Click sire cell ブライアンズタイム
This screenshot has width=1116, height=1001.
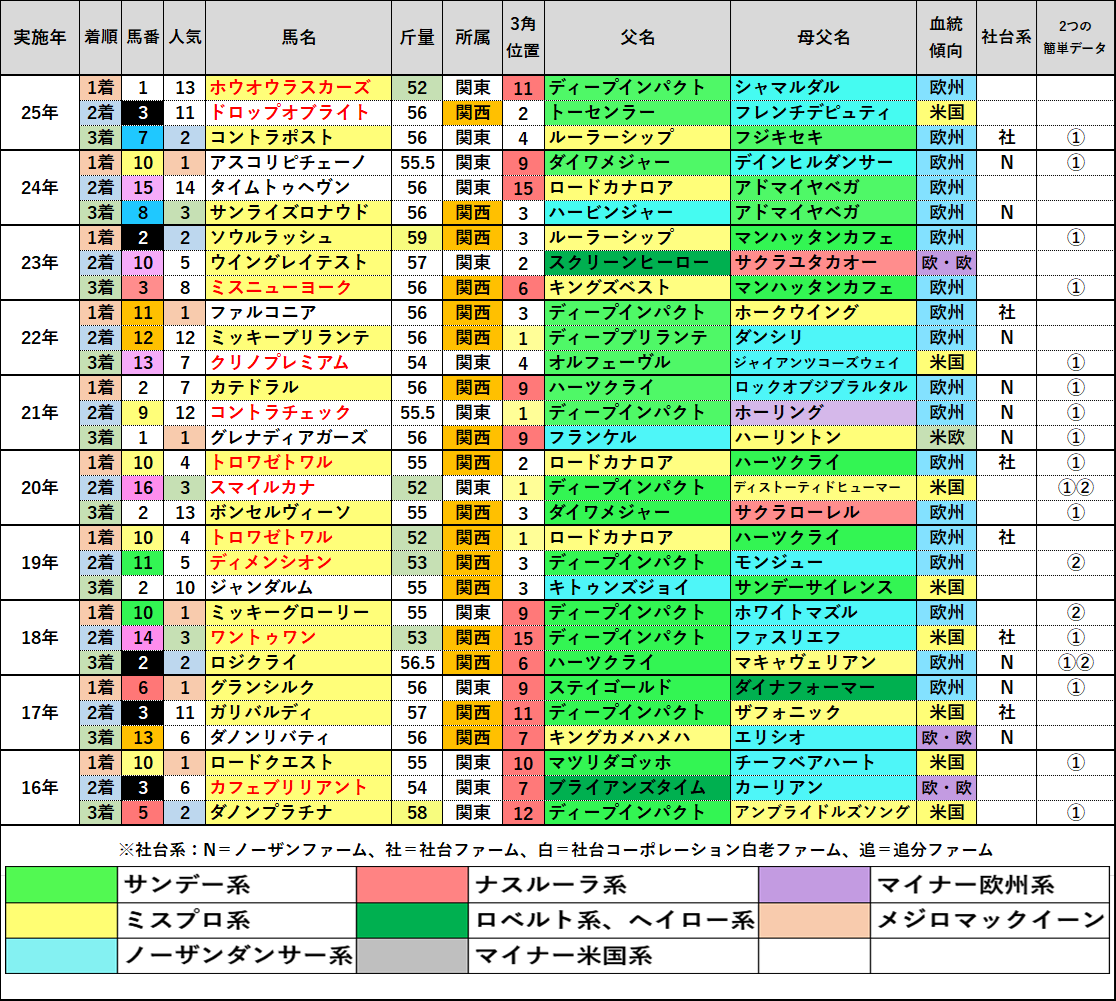click(638, 787)
